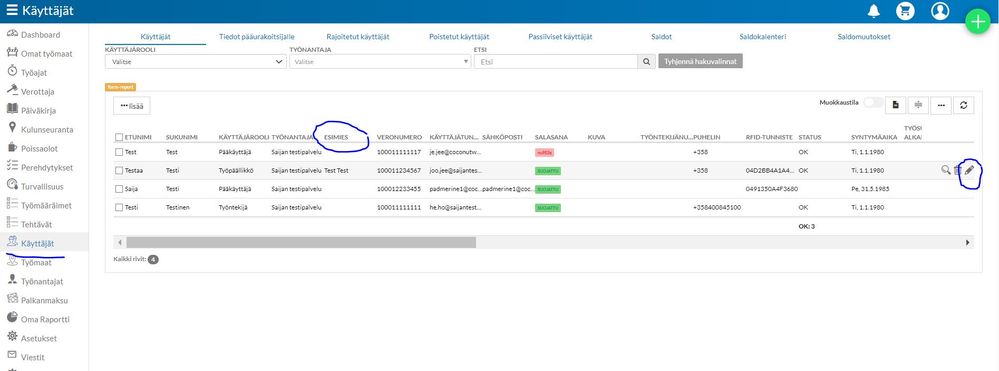Sort by STATUS column header

809,137
